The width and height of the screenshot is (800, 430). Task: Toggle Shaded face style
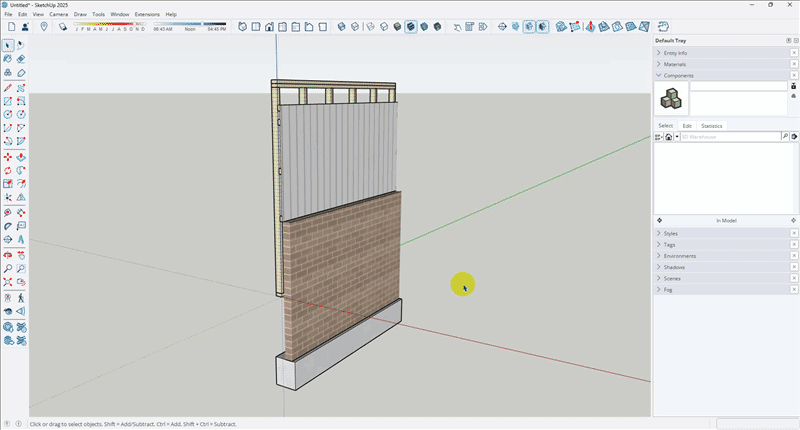point(397,27)
